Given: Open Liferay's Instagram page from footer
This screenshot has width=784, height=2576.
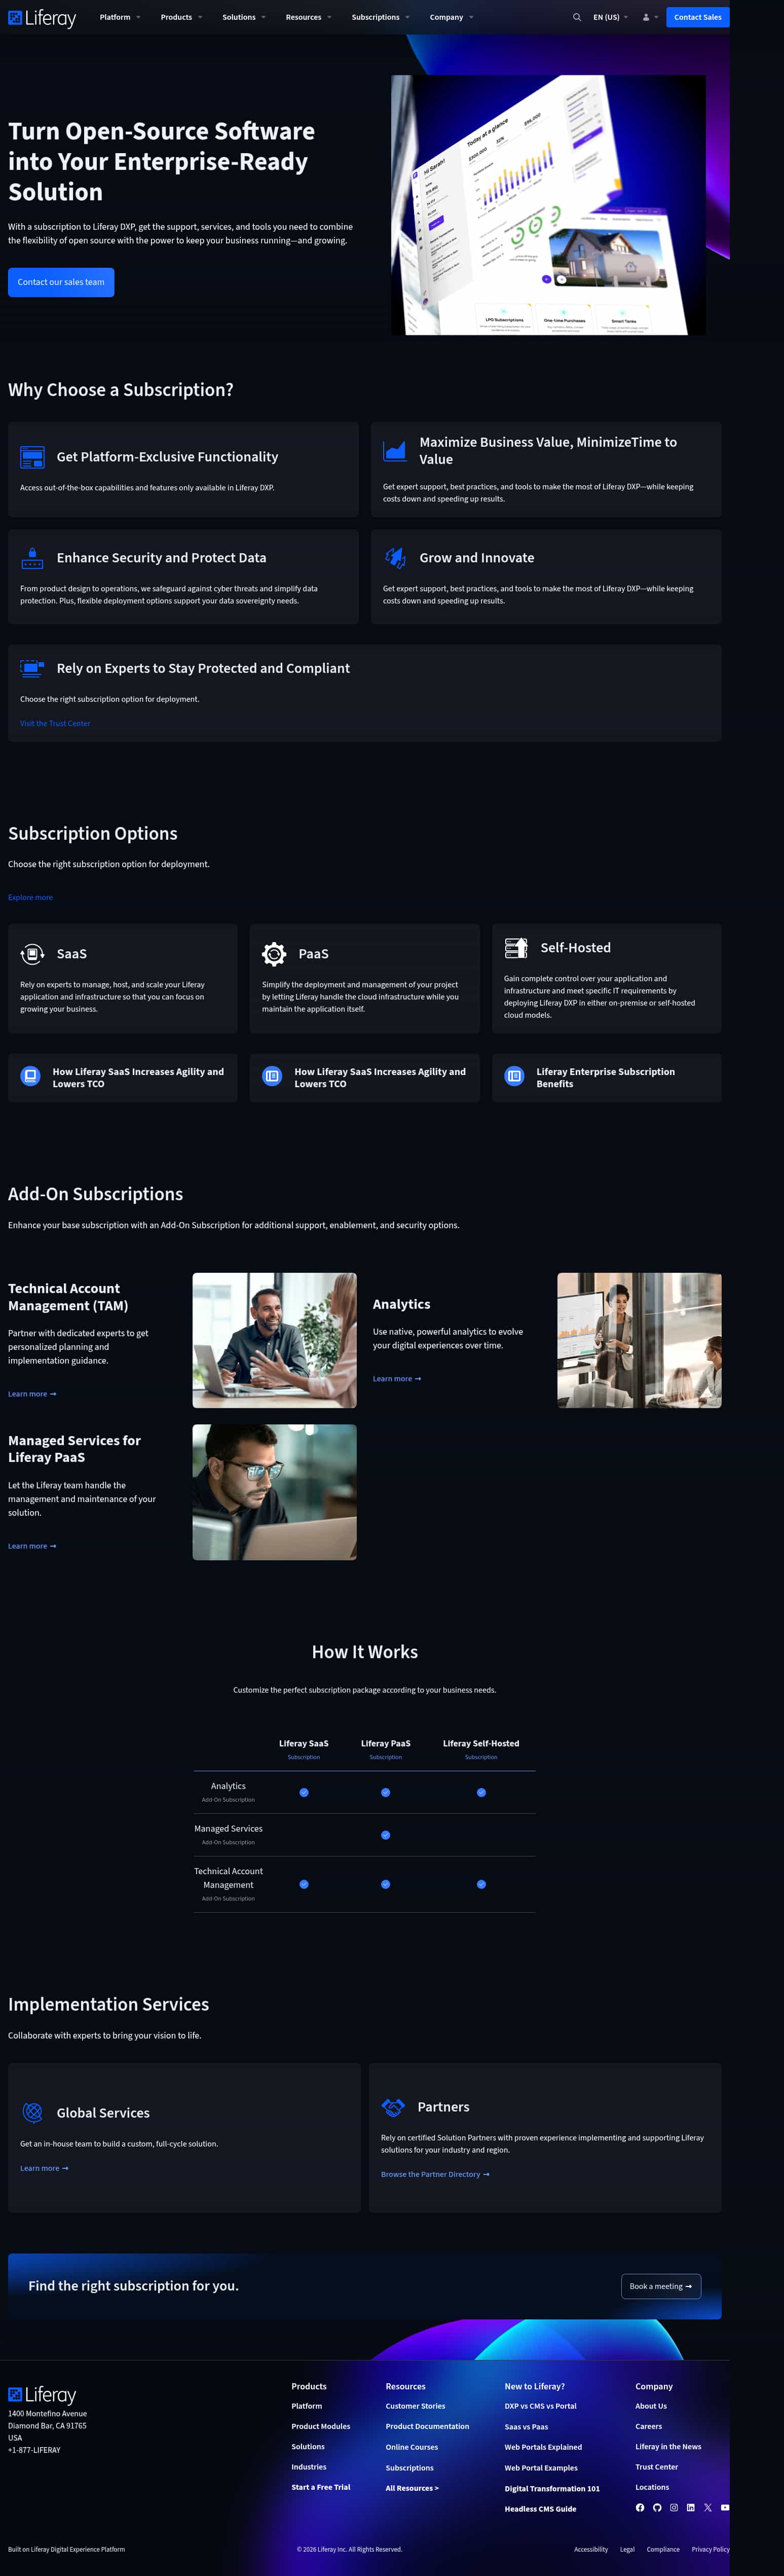Looking at the screenshot, I should tap(674, 2507).
